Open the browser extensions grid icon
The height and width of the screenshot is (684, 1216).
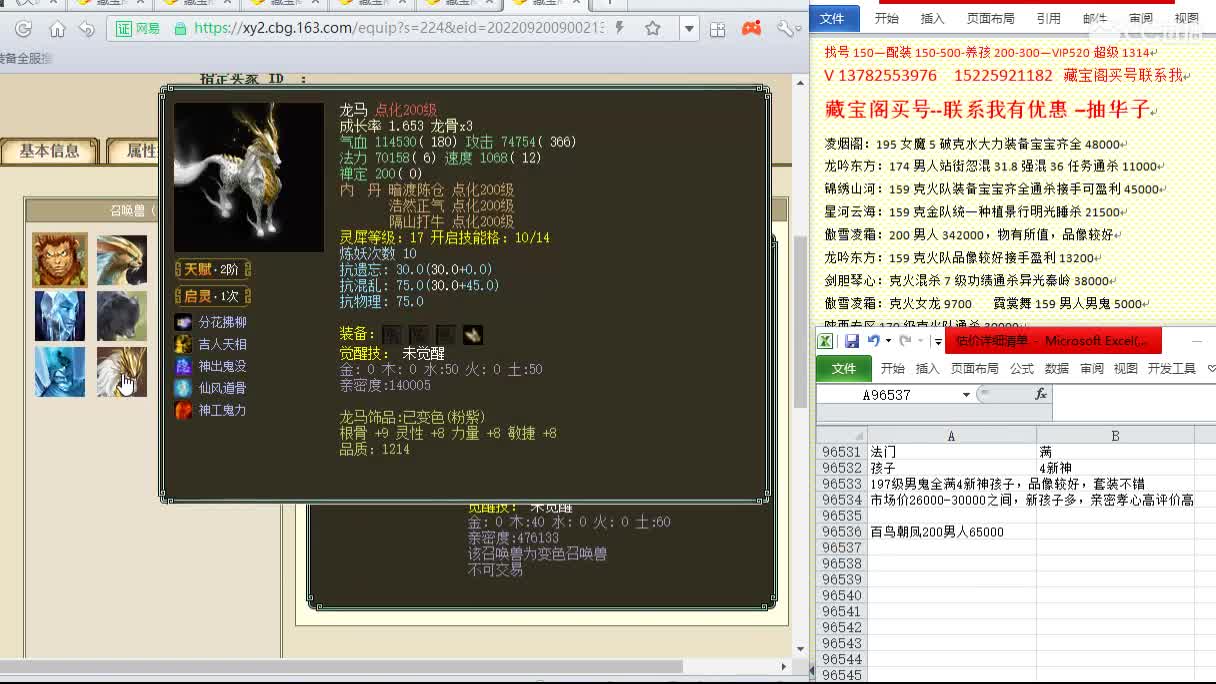click(x=717, y=29)
